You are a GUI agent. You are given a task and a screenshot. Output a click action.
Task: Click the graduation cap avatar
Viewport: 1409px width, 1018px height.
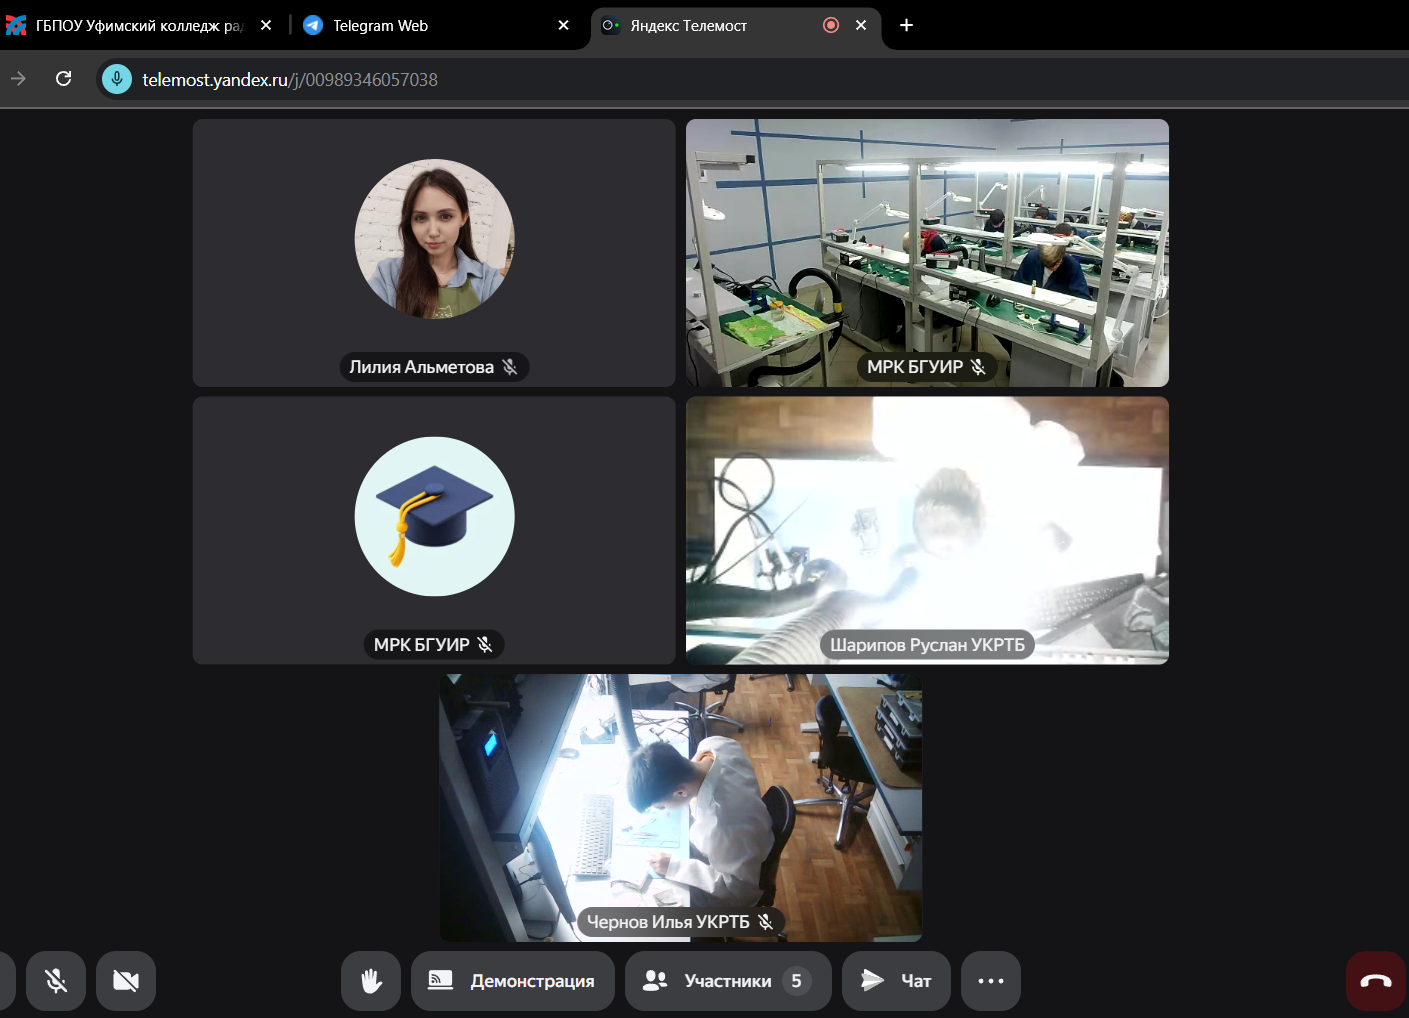(x=434, y=516)
